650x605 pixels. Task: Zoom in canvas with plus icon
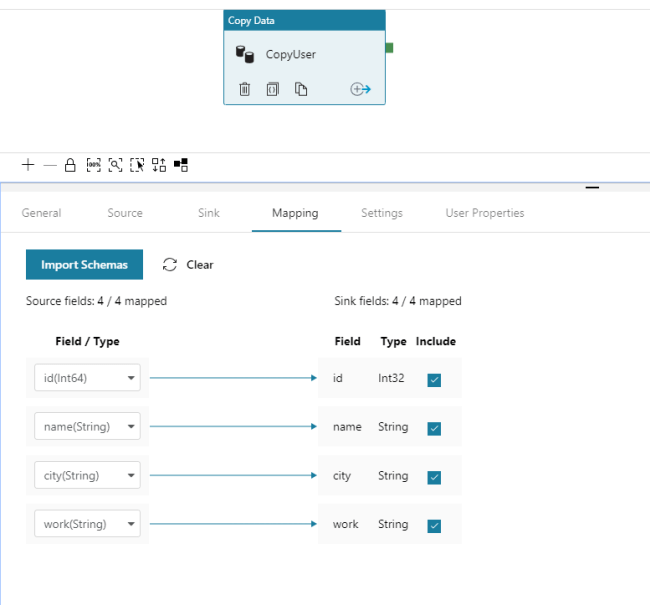coord(28,165)
